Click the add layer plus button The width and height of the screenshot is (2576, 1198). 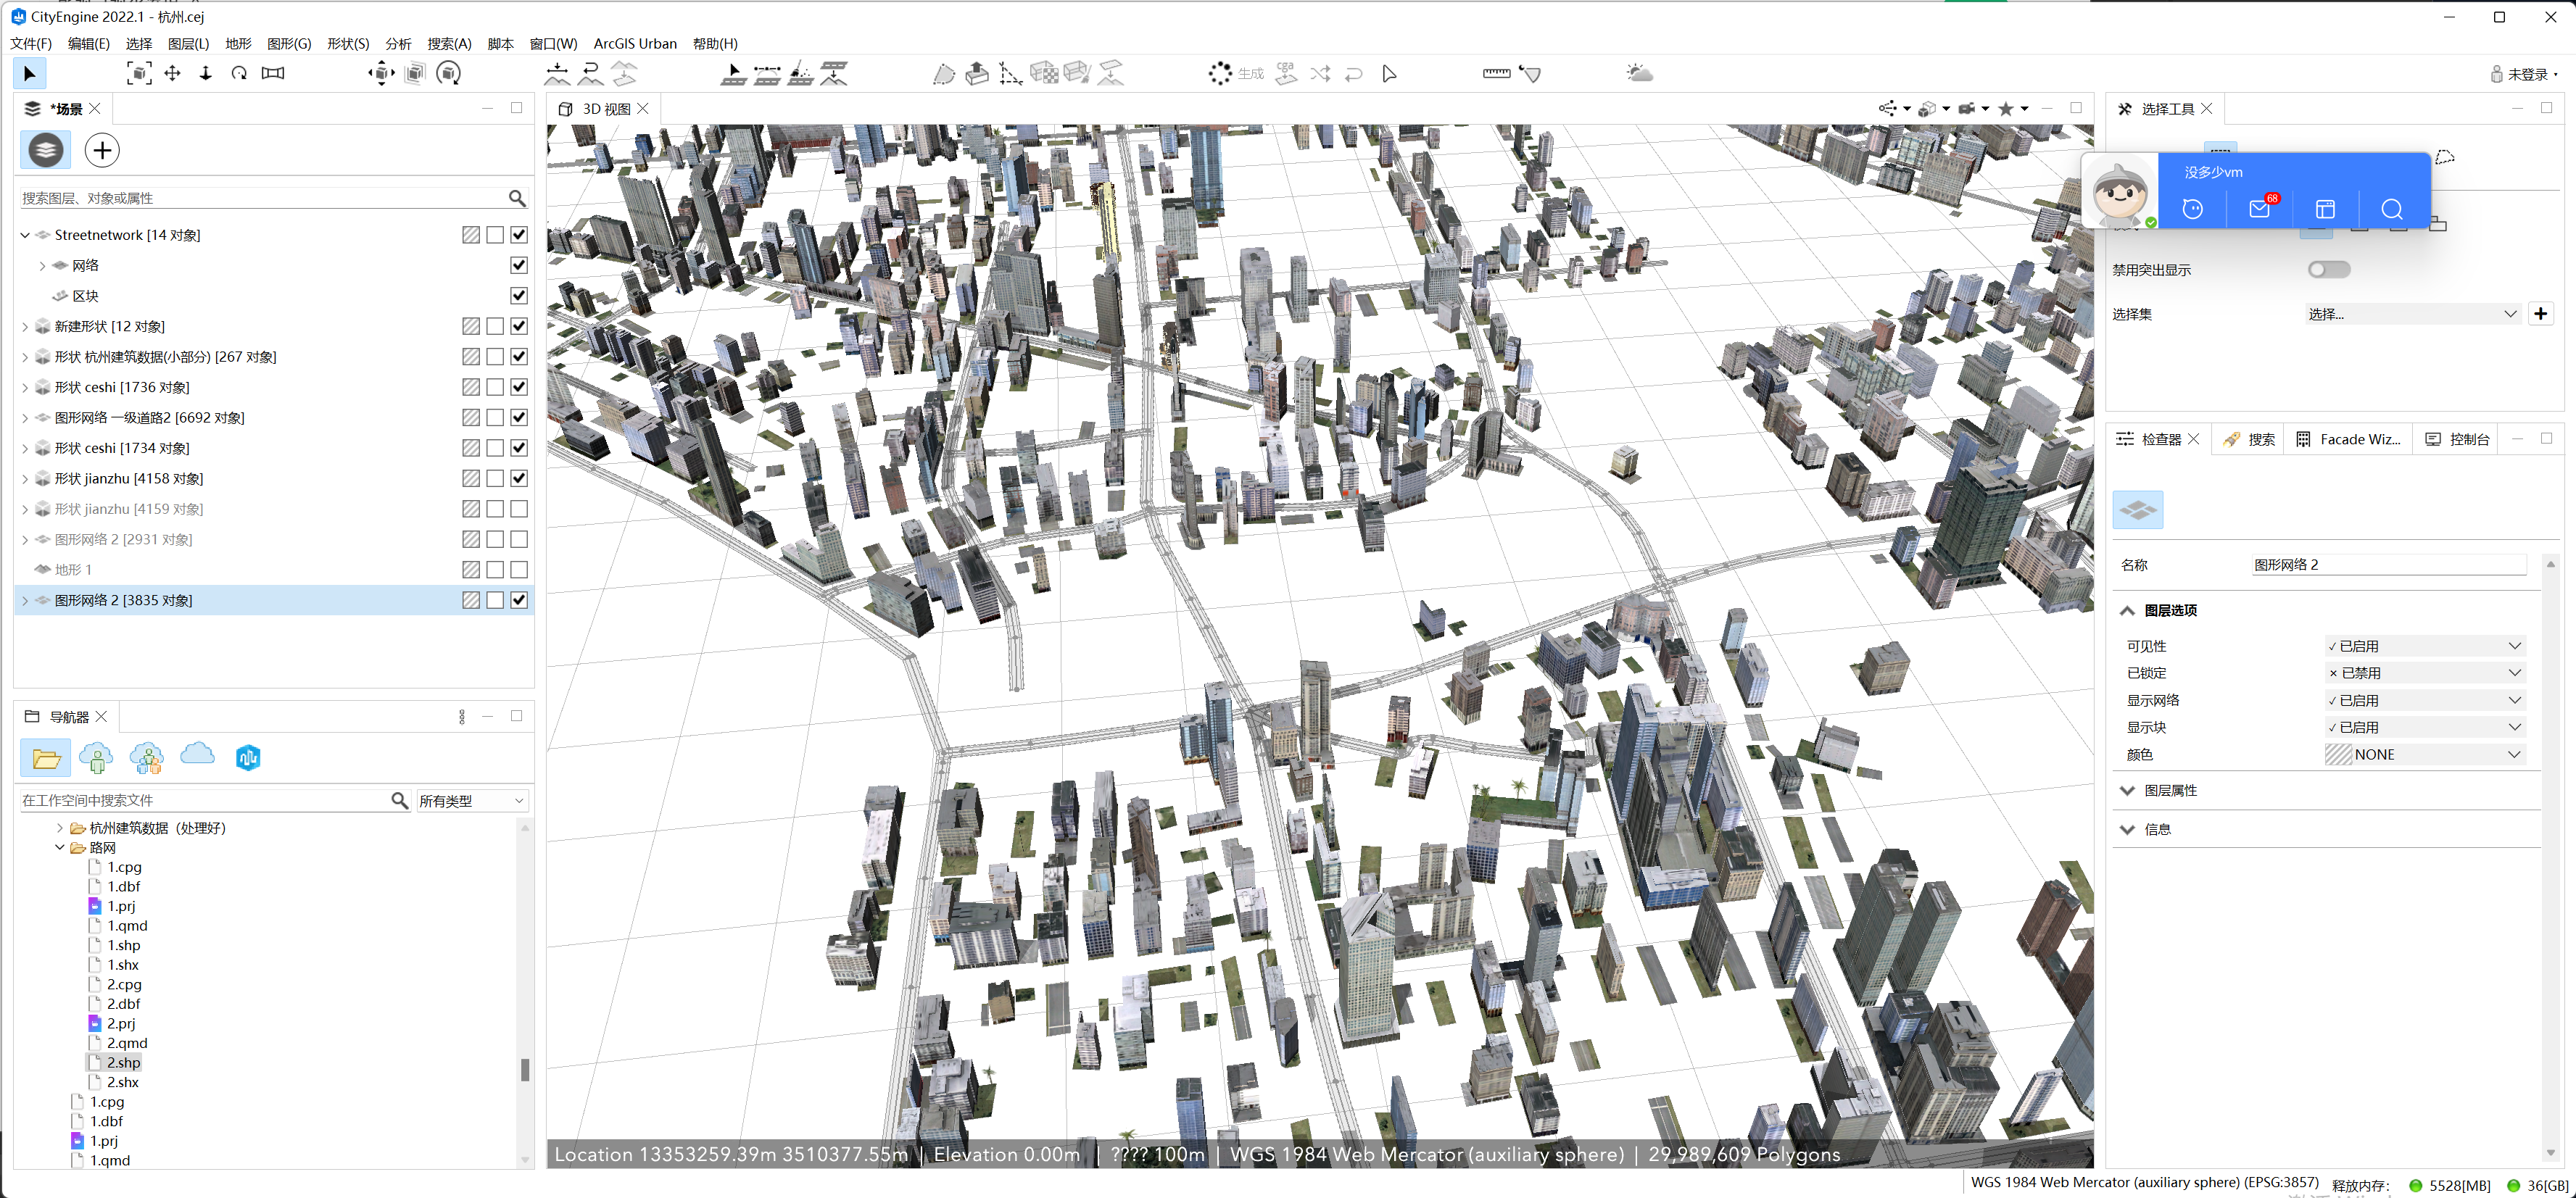pos(102,150)
